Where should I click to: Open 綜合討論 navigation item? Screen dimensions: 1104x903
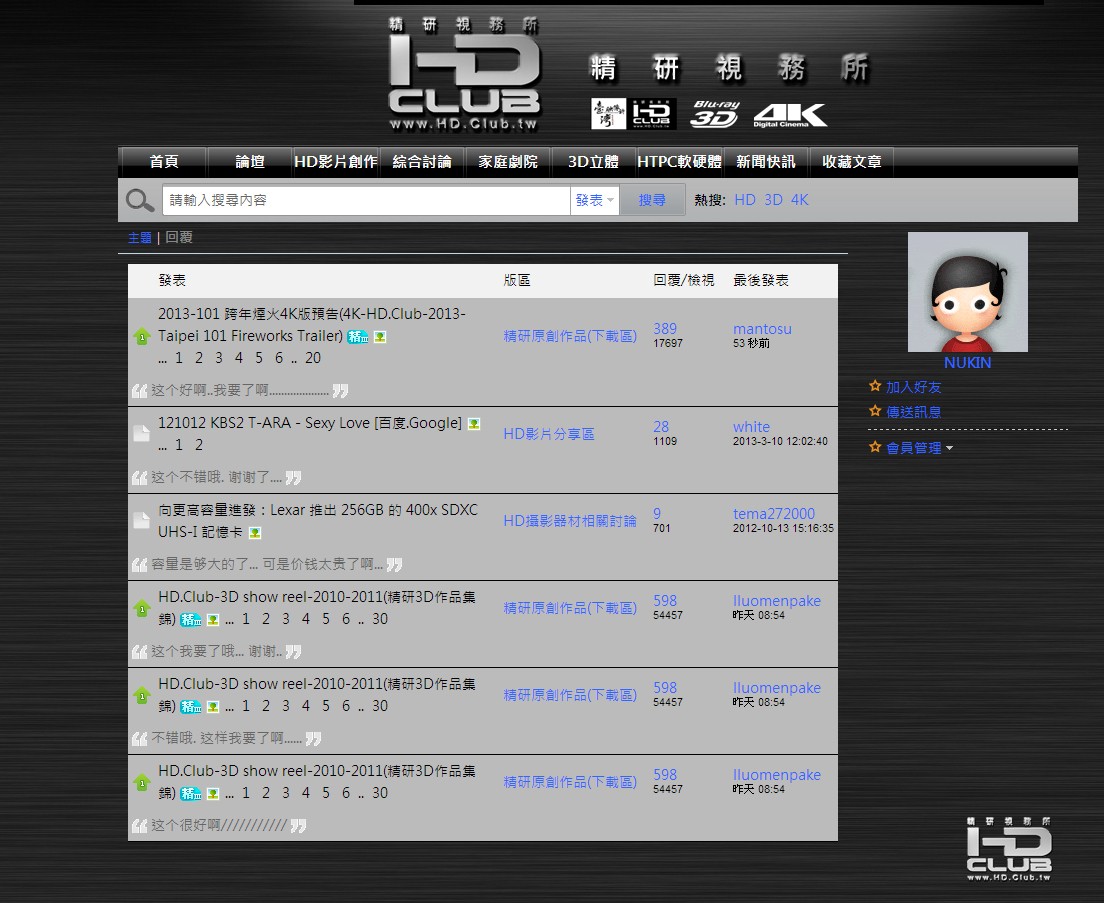point(422,162)
